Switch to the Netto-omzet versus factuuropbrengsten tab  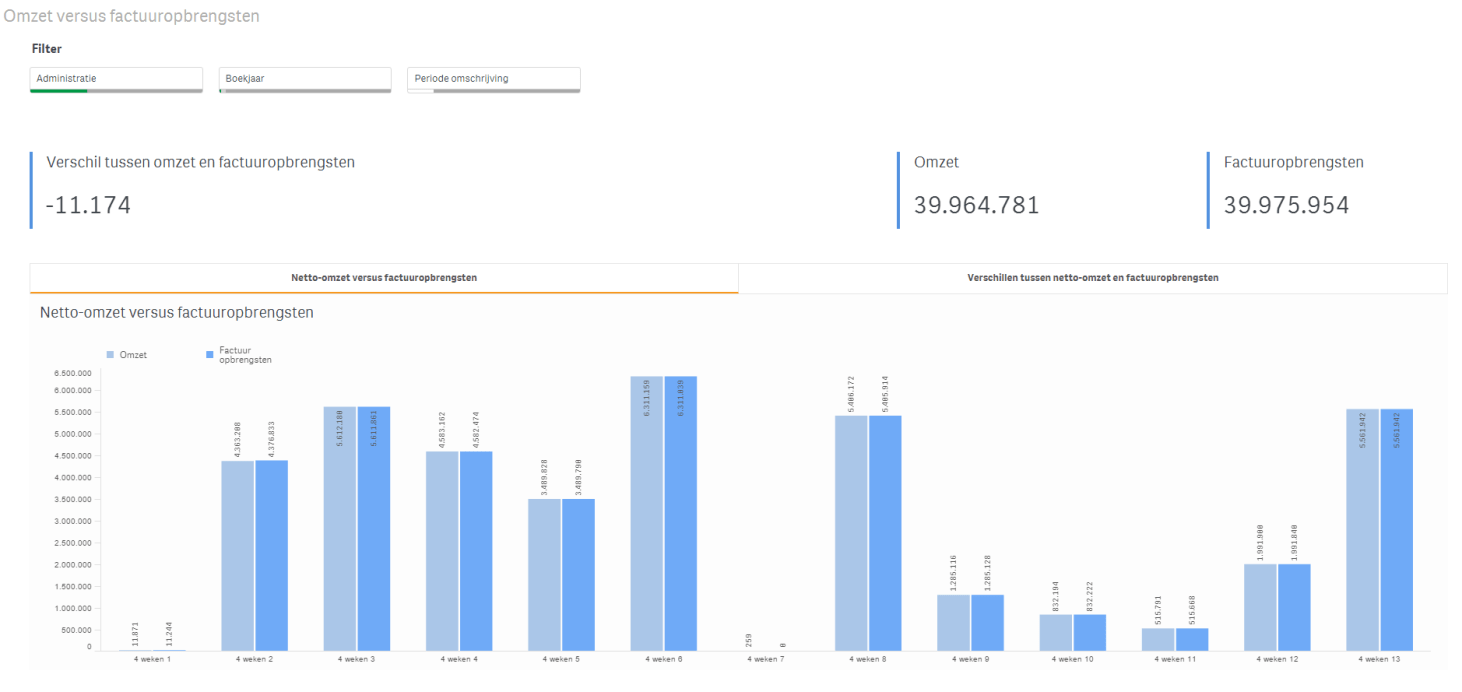pyautogui.click(x=384, y=278)
